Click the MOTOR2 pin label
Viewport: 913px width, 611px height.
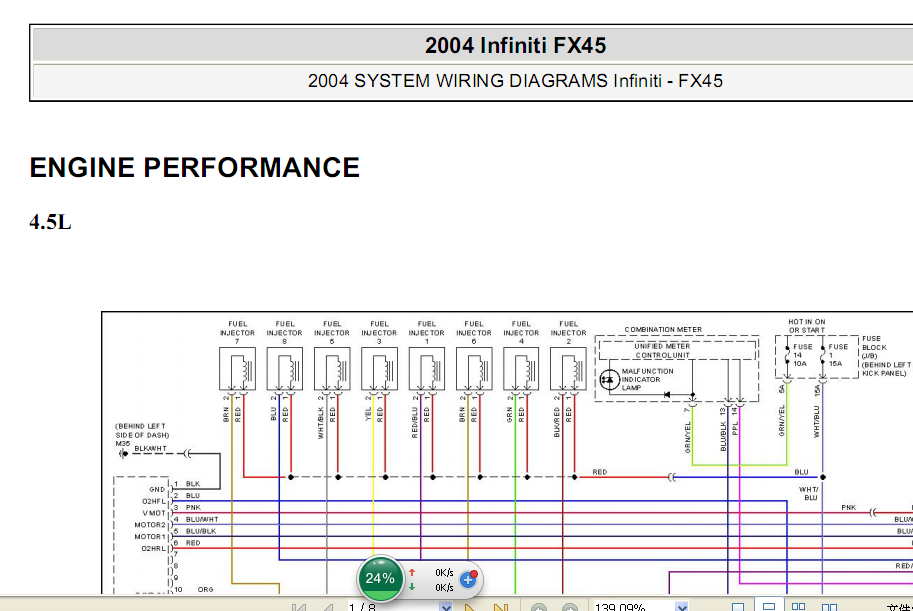pyautogui.click(x=150, y=525)
